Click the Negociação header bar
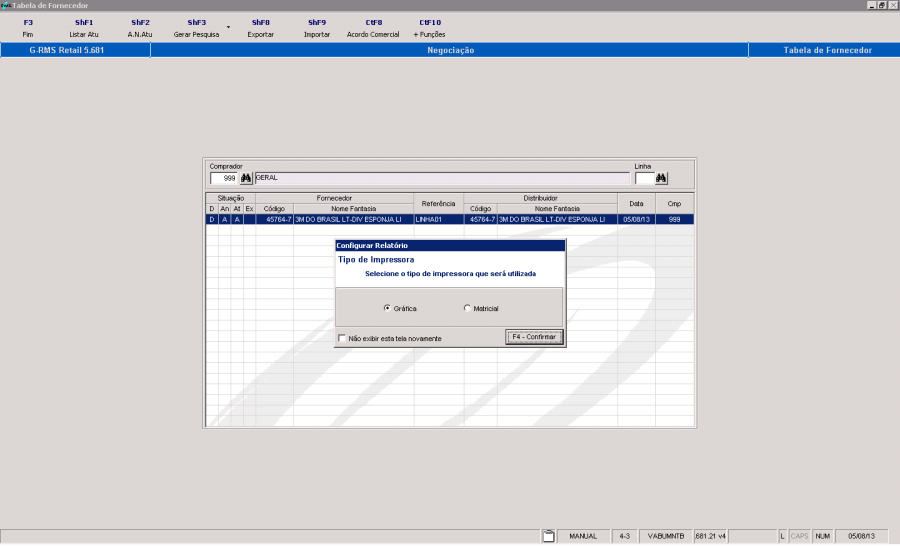 [450, 50]
